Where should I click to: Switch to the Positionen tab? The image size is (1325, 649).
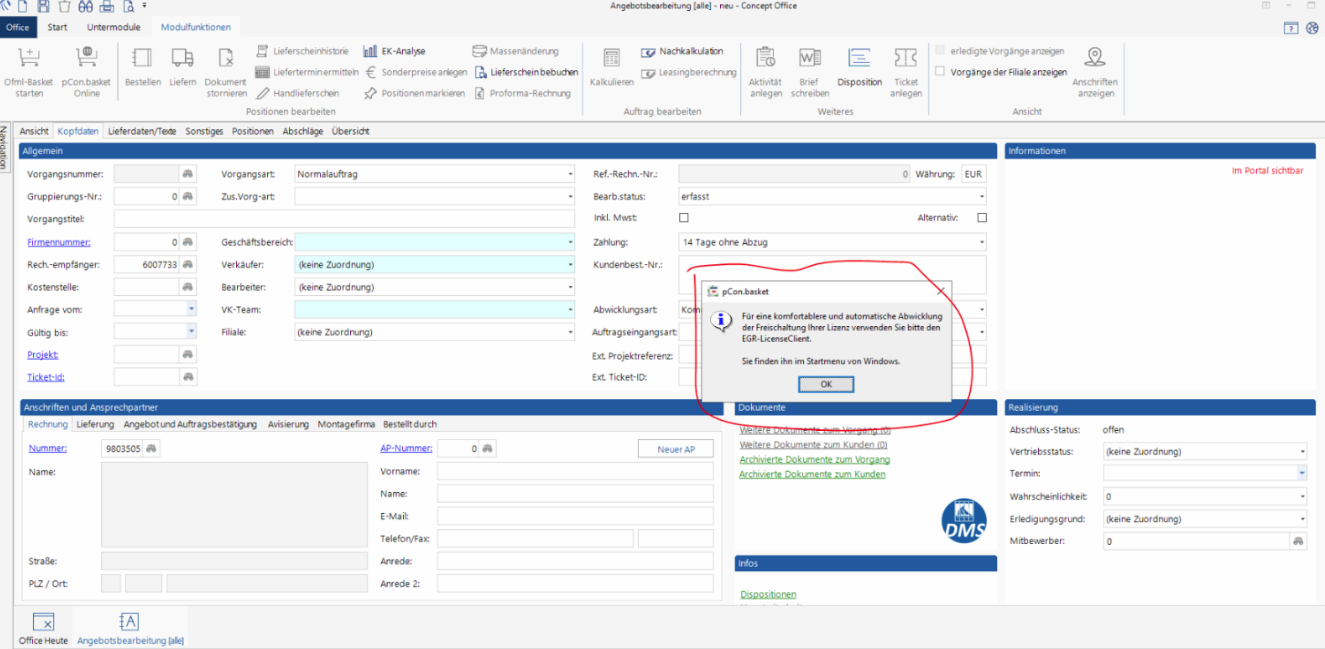(252, 131)
